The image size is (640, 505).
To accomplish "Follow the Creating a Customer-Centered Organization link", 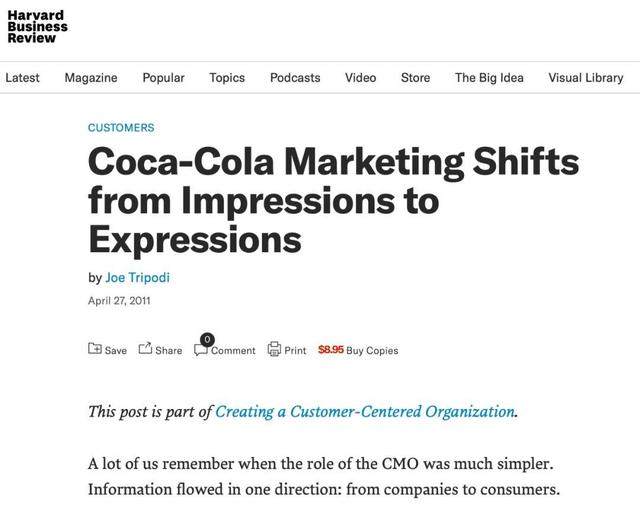I will point(365,412).
